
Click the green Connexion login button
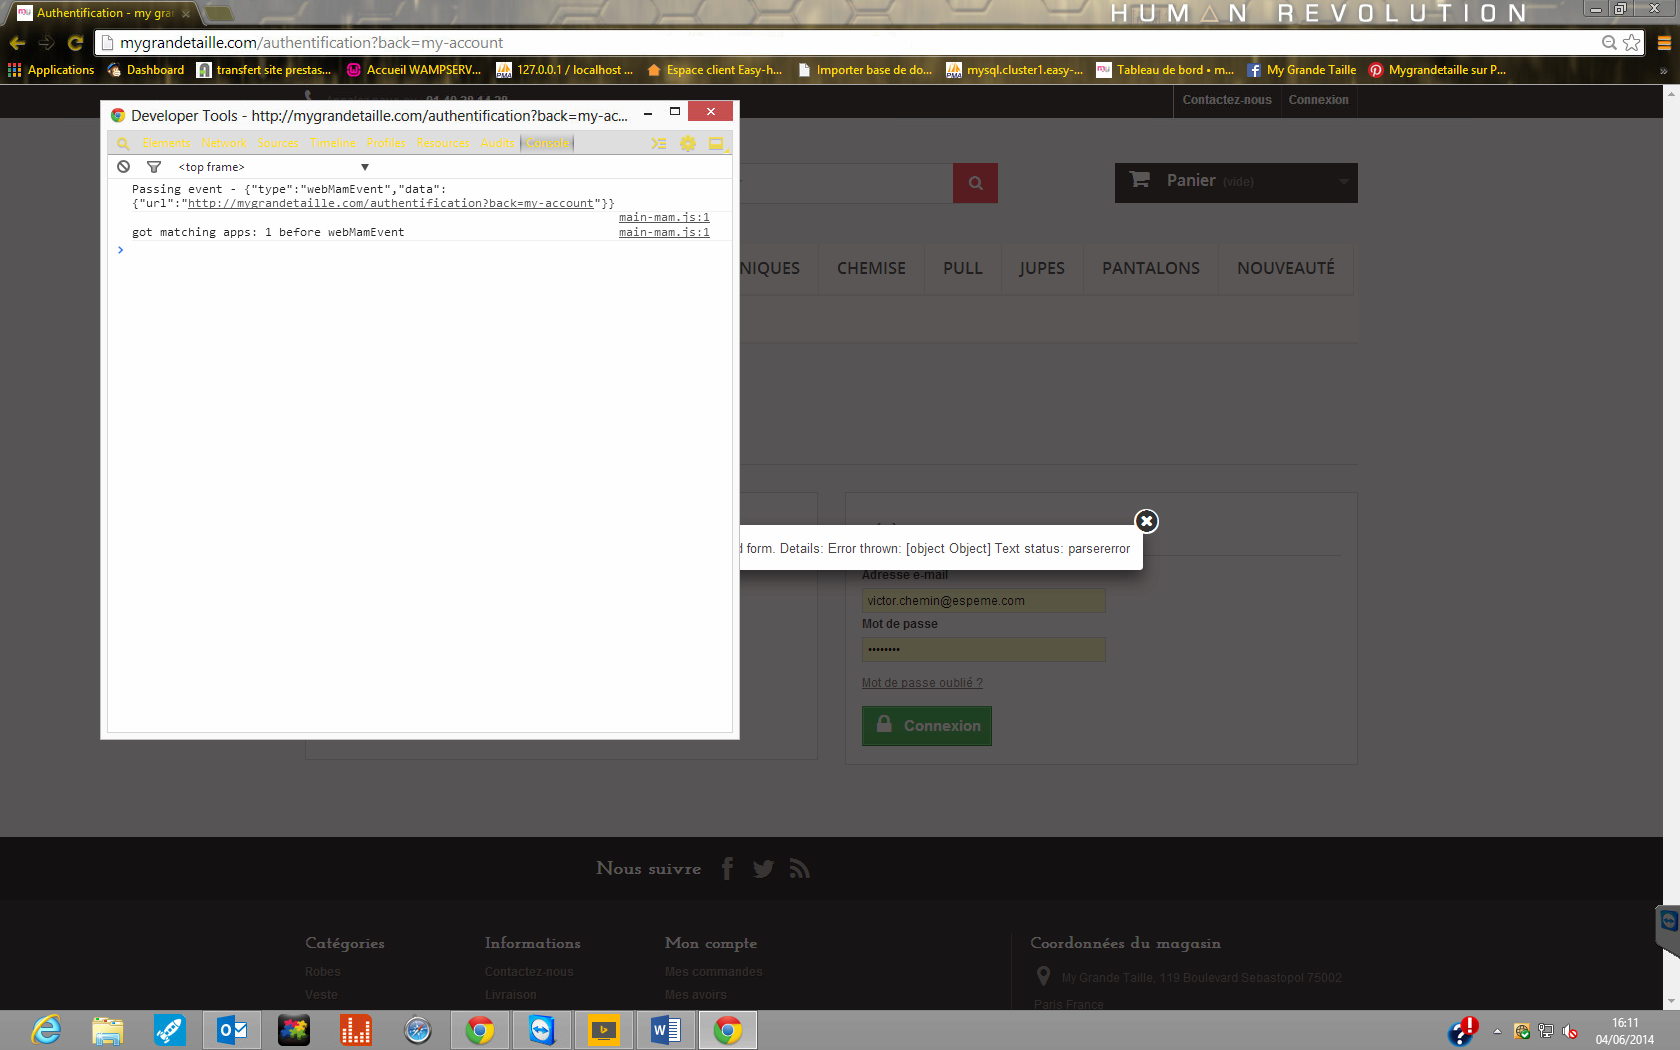927,726
